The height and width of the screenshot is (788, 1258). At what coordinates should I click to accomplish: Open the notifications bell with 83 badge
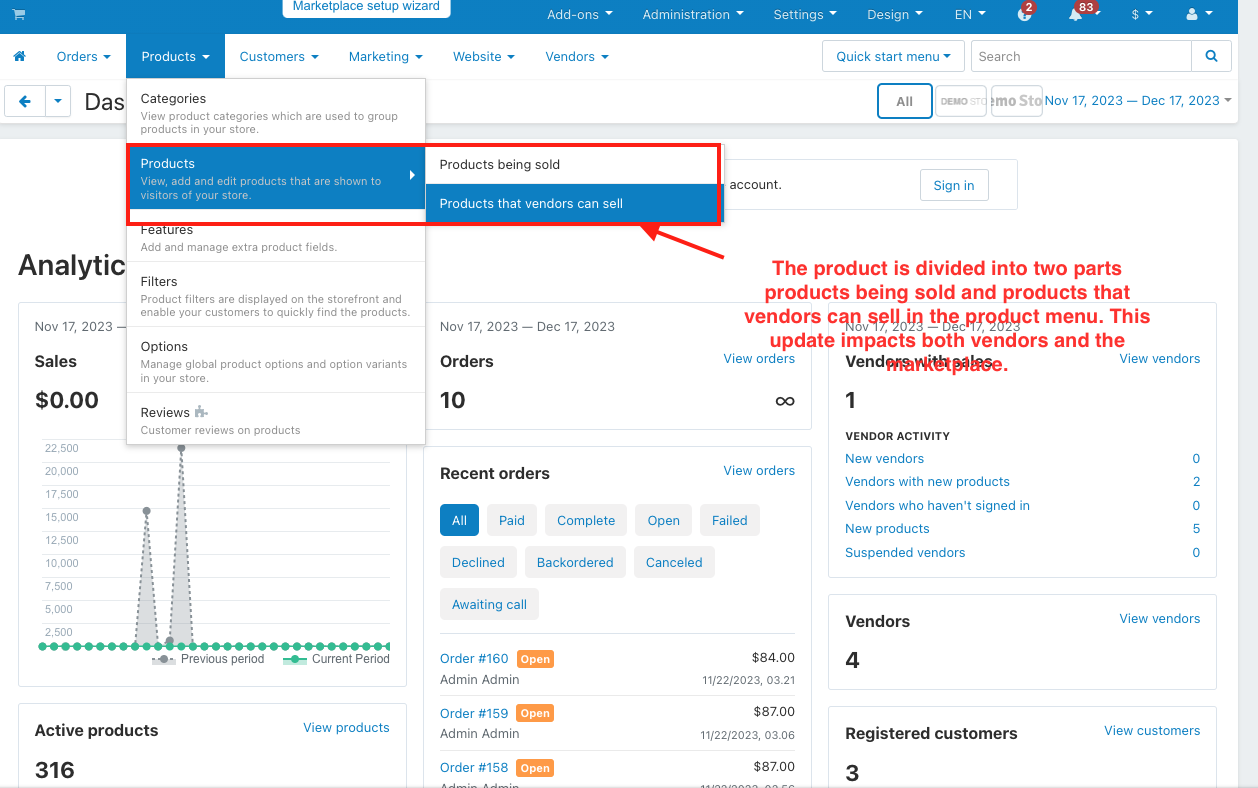[x=1076, y=14]
